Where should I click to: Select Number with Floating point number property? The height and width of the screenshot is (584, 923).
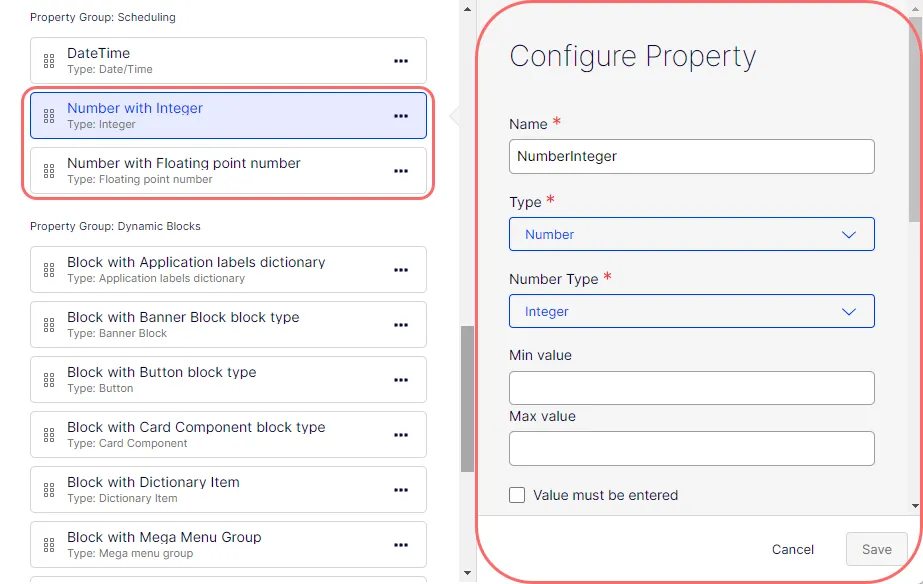tap(228, 171)
